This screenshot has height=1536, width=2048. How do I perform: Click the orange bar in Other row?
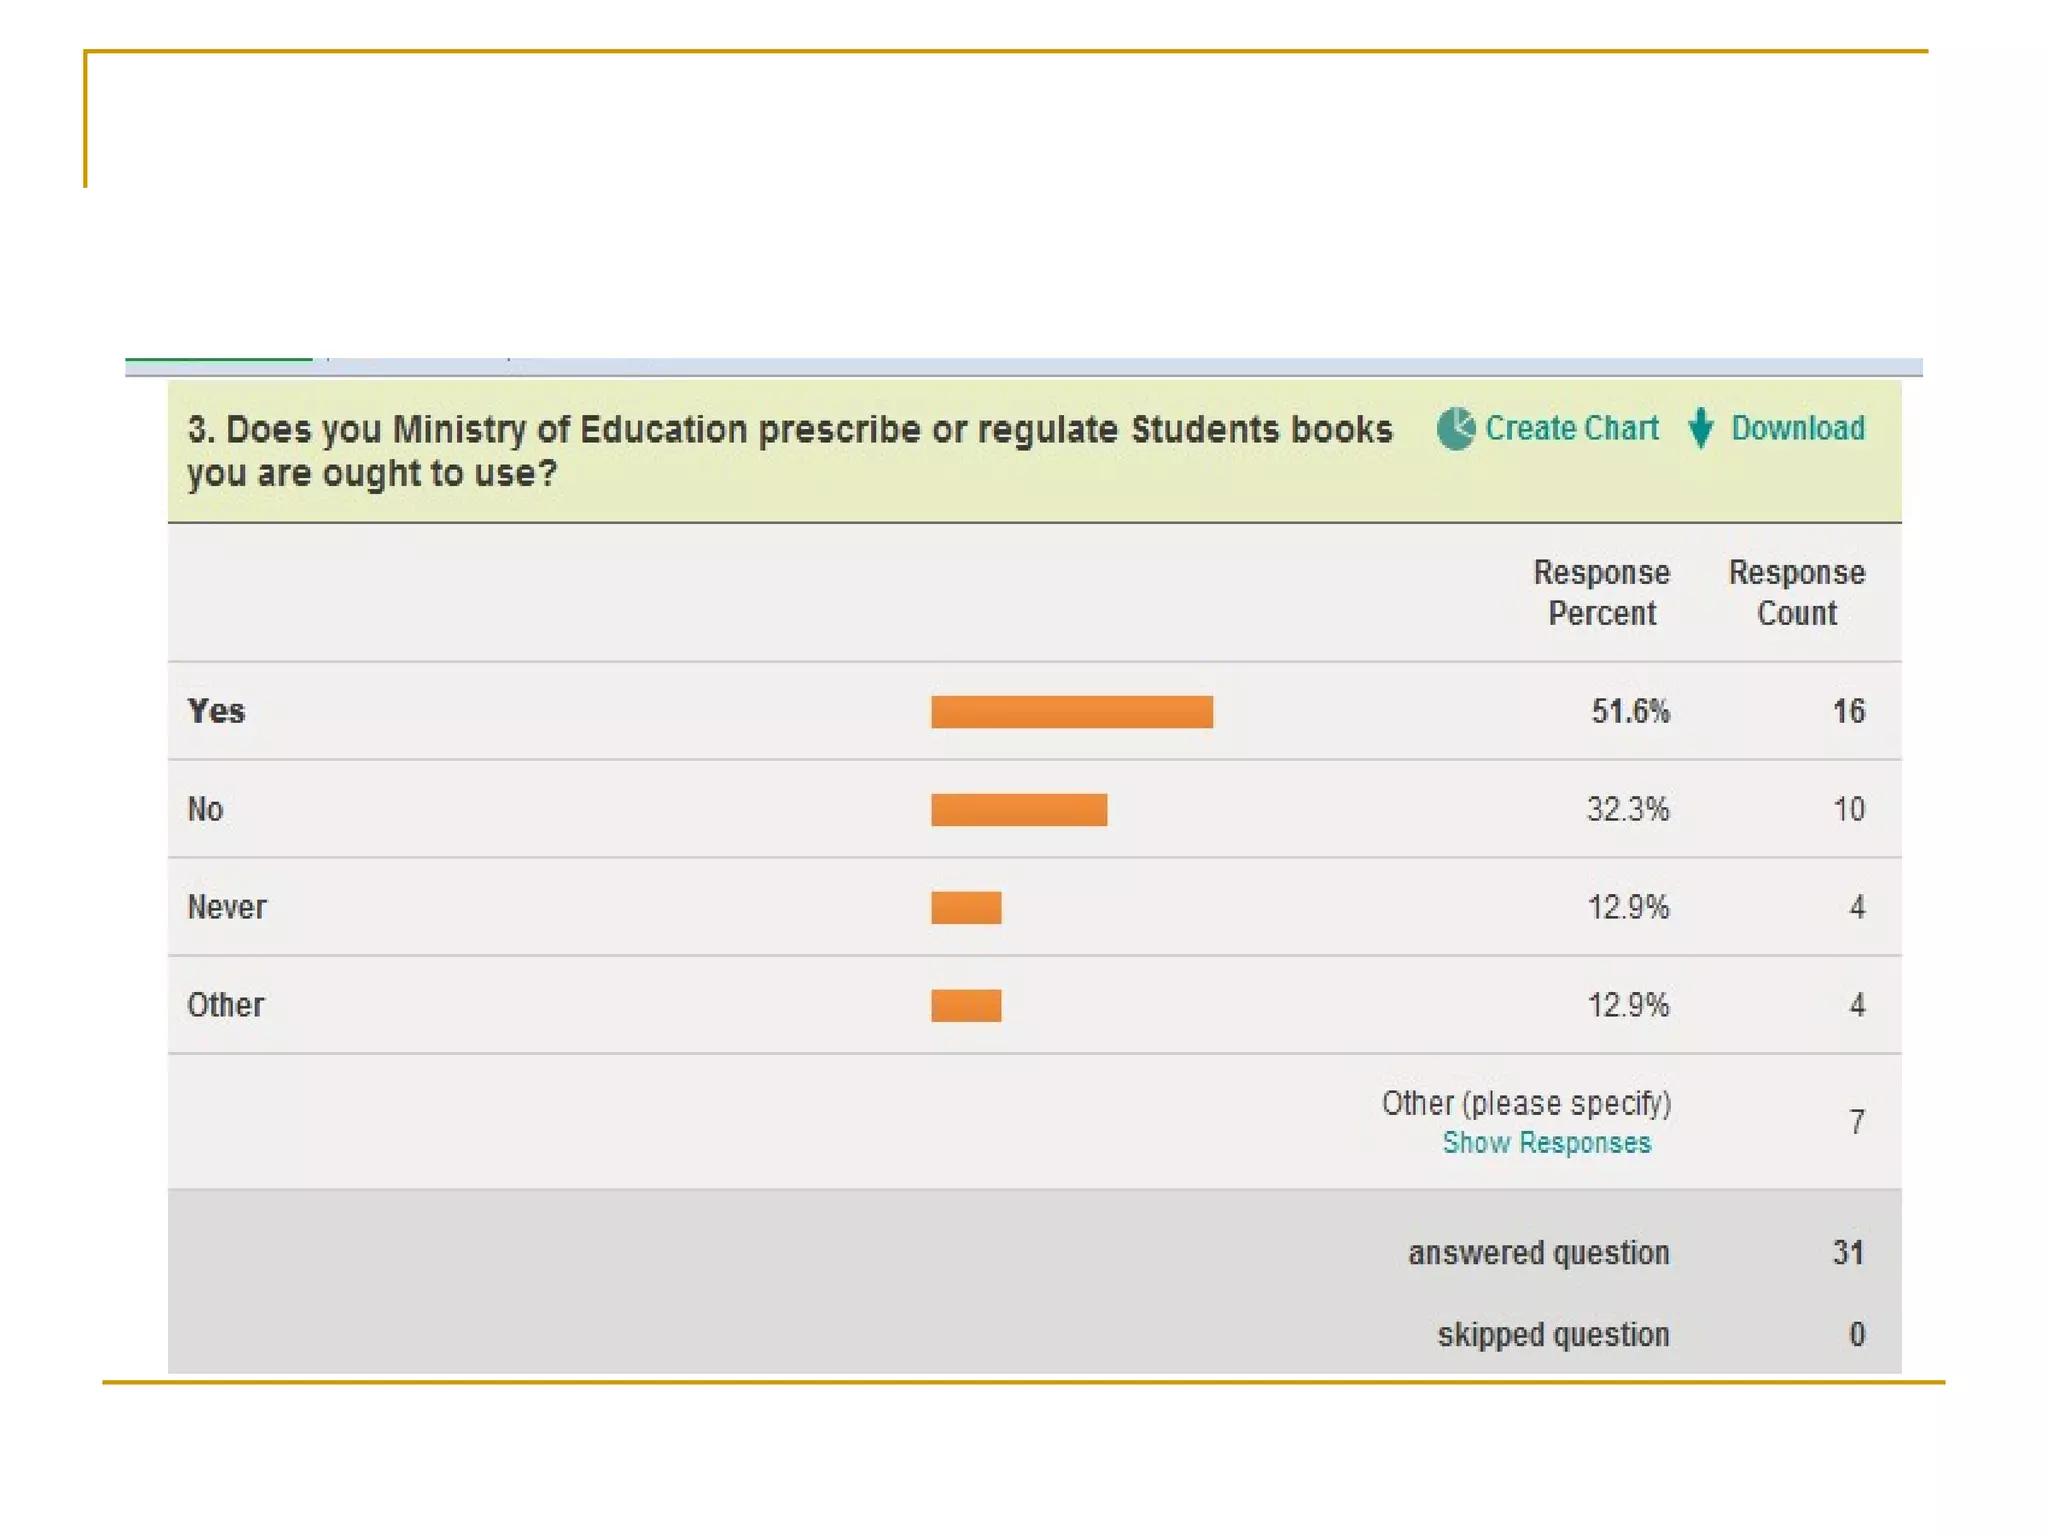966,1006
